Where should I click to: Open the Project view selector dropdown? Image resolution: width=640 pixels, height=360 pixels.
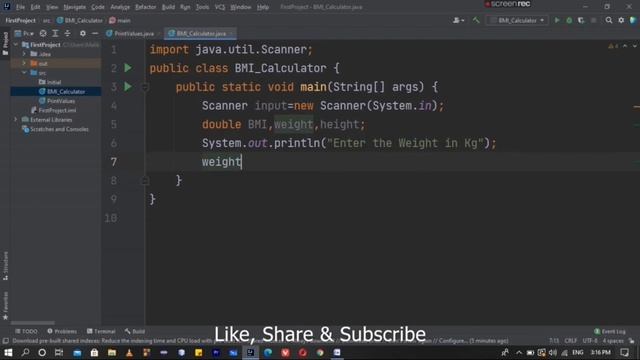click(x=24, y=33)
